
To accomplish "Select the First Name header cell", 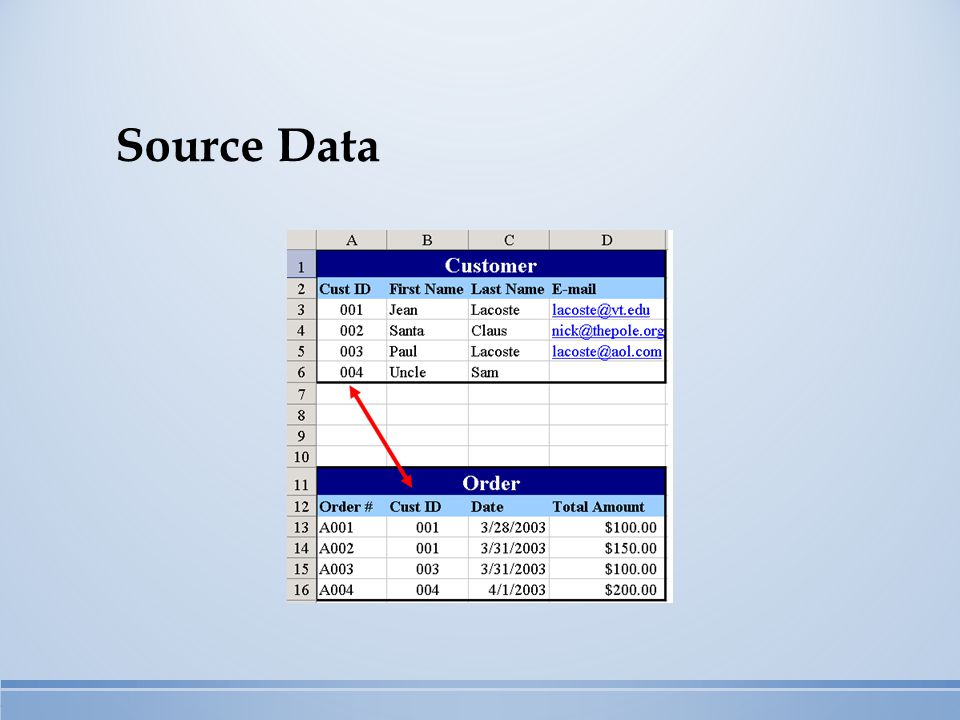I will [427, 289].
